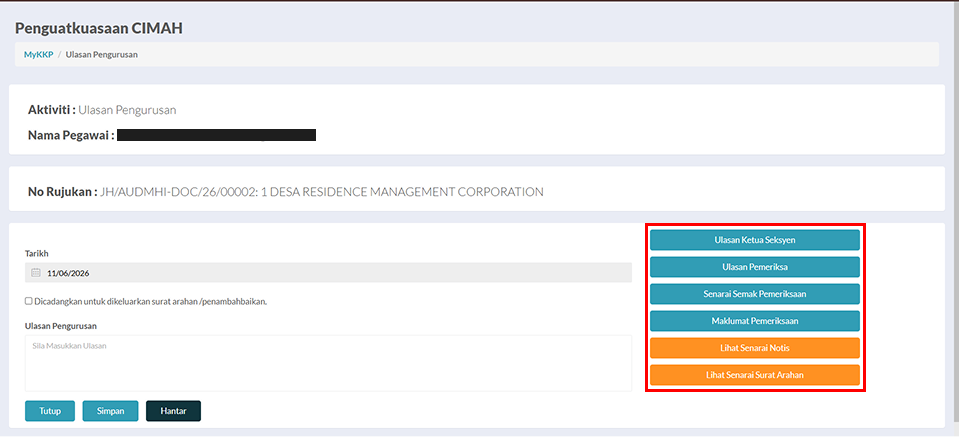Click the Dicadangkan untuk dikeluarkan label text
This screenshot has width=959, height=437.
point(150,301)
